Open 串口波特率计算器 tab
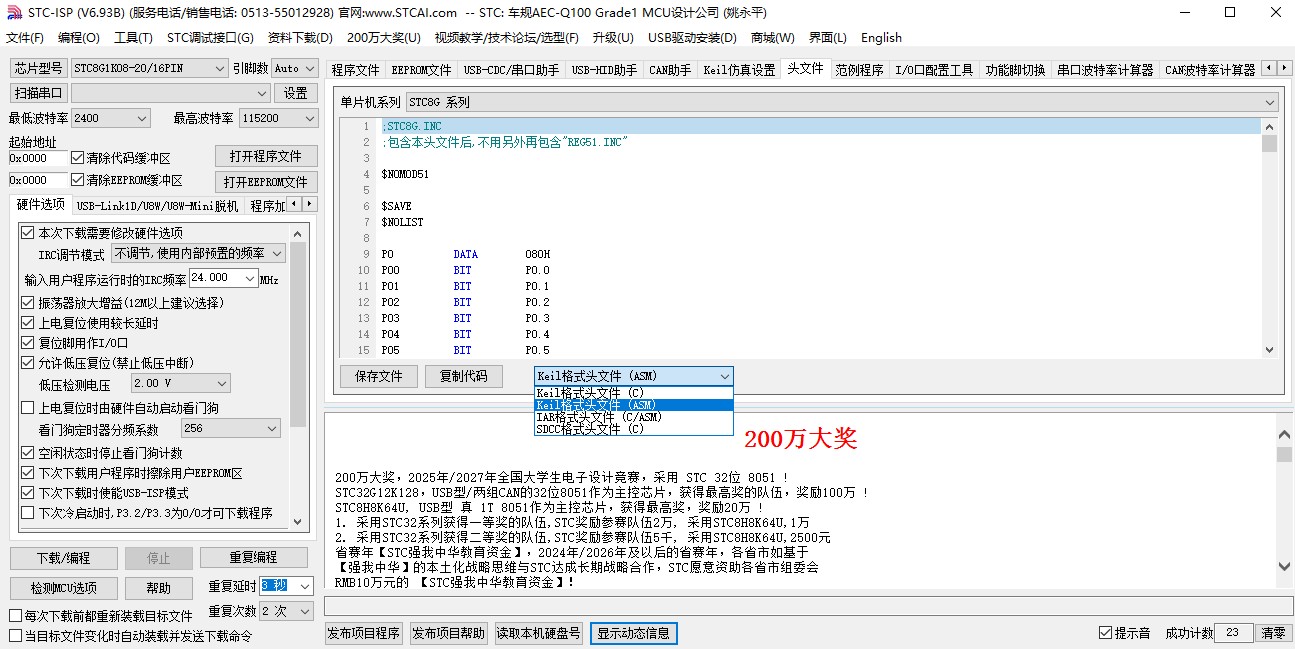 tap(1106, 70)
